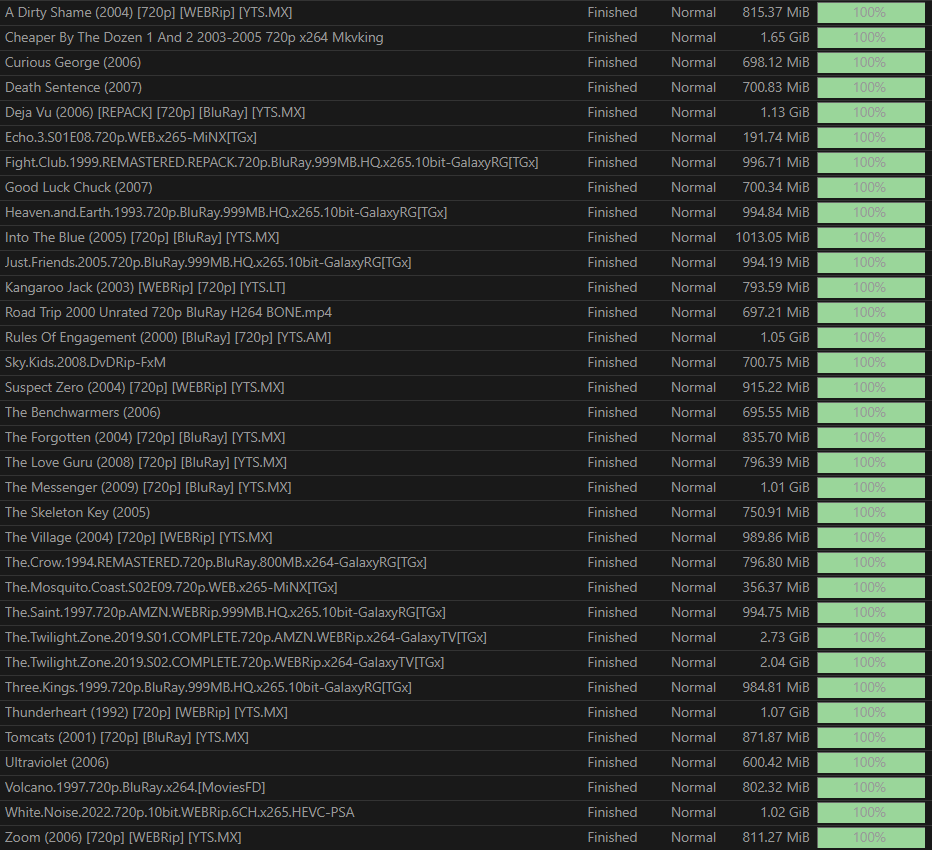Click Thunderheart (1992) torrent name
The width and height of the screenshot is (932, 850).
146,712
